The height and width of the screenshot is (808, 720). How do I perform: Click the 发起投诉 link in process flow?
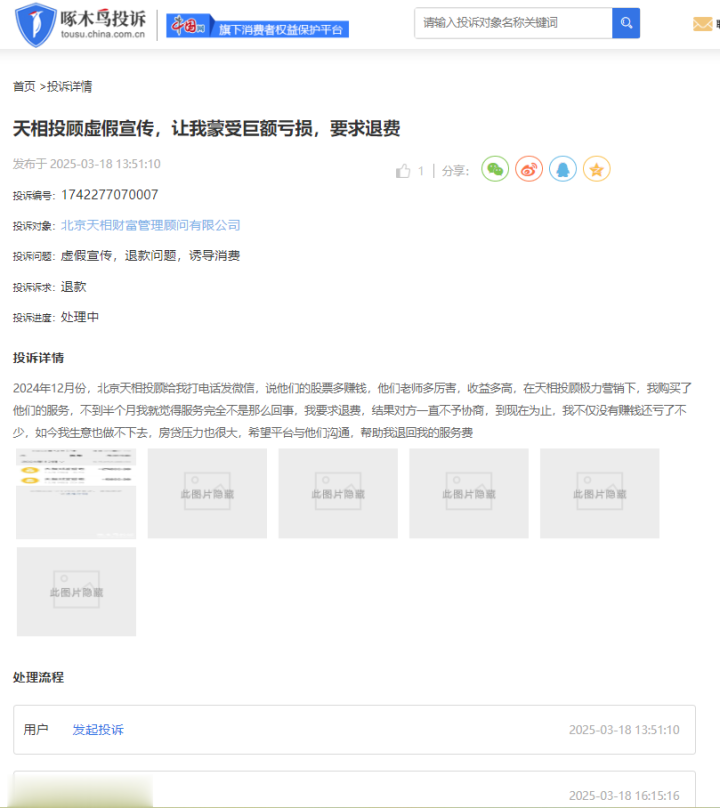pos(98,730)
